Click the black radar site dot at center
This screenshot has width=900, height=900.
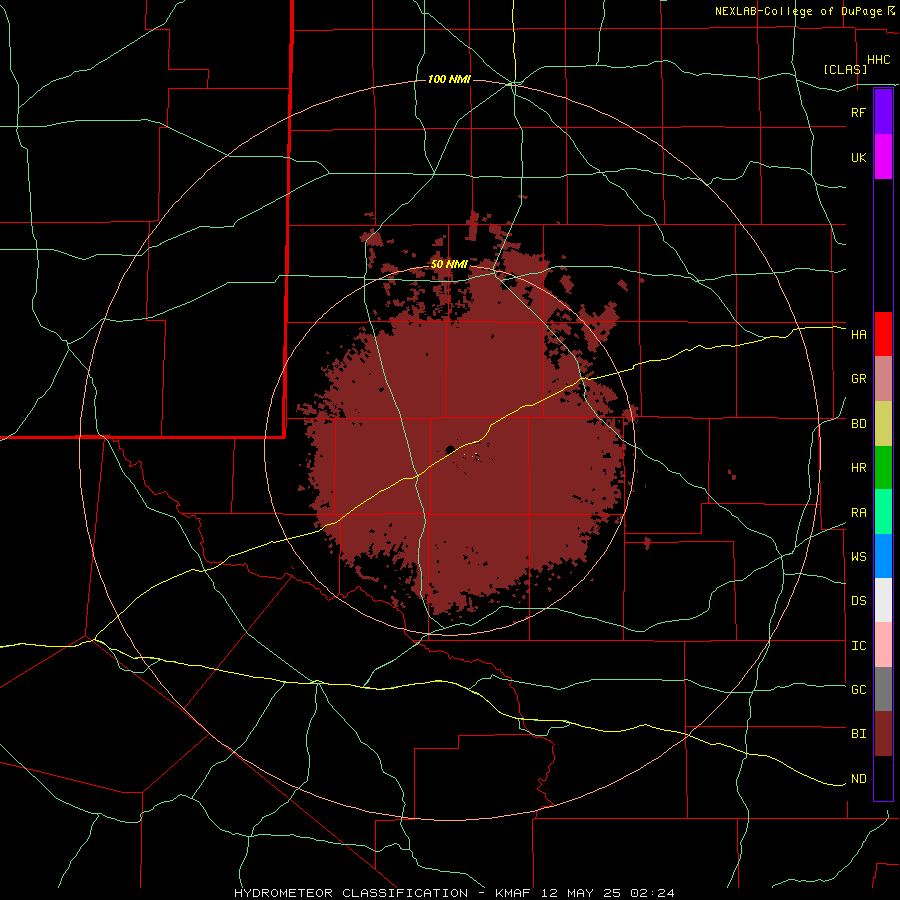[450, 449]
